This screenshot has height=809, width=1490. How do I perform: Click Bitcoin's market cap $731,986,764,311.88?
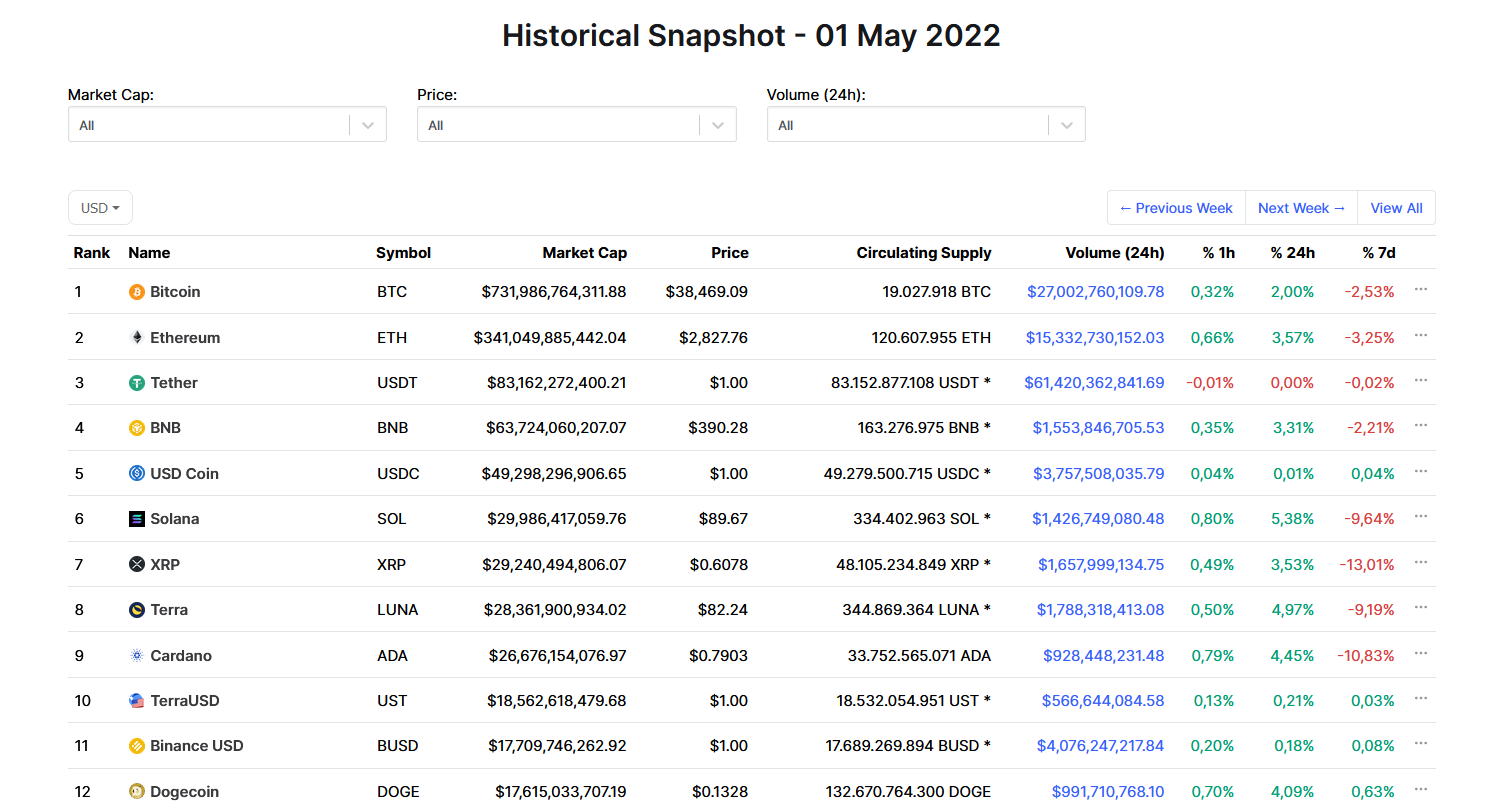coord(554,292)
